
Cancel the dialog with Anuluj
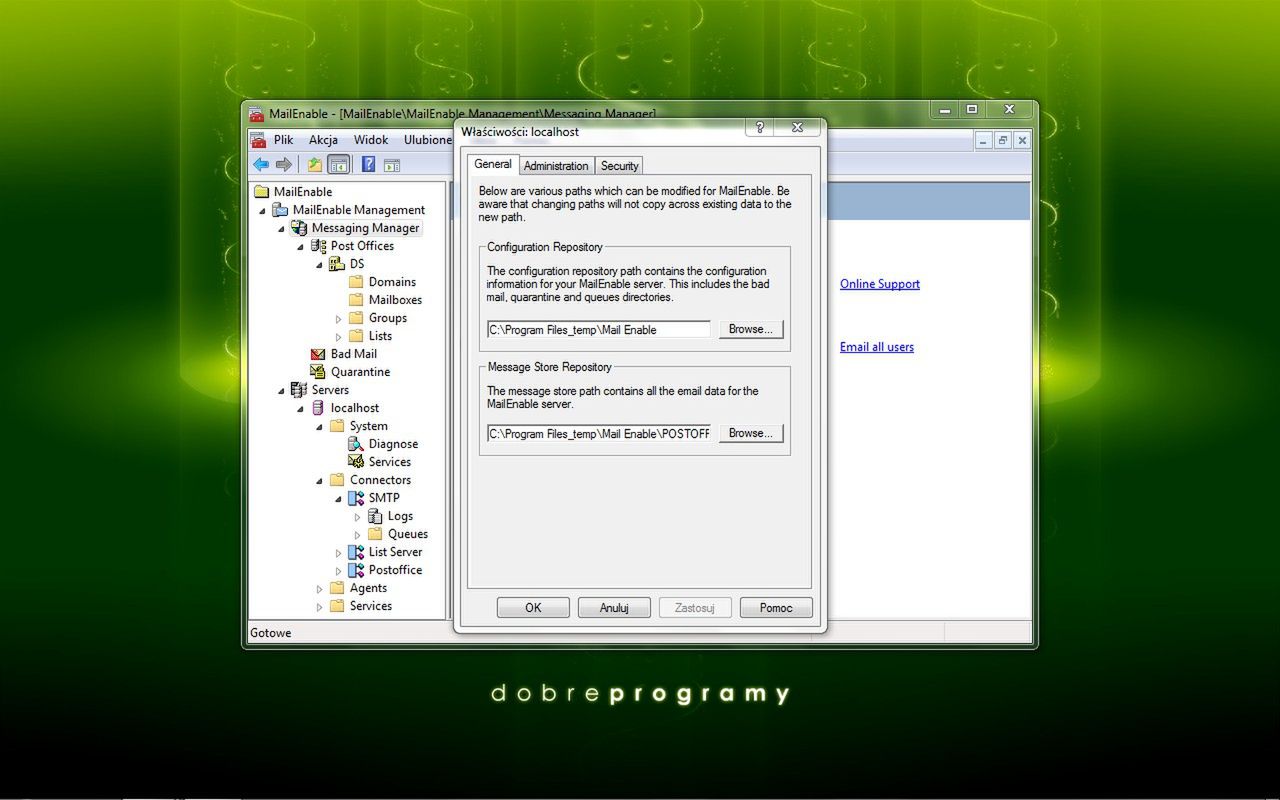point(614,608)
